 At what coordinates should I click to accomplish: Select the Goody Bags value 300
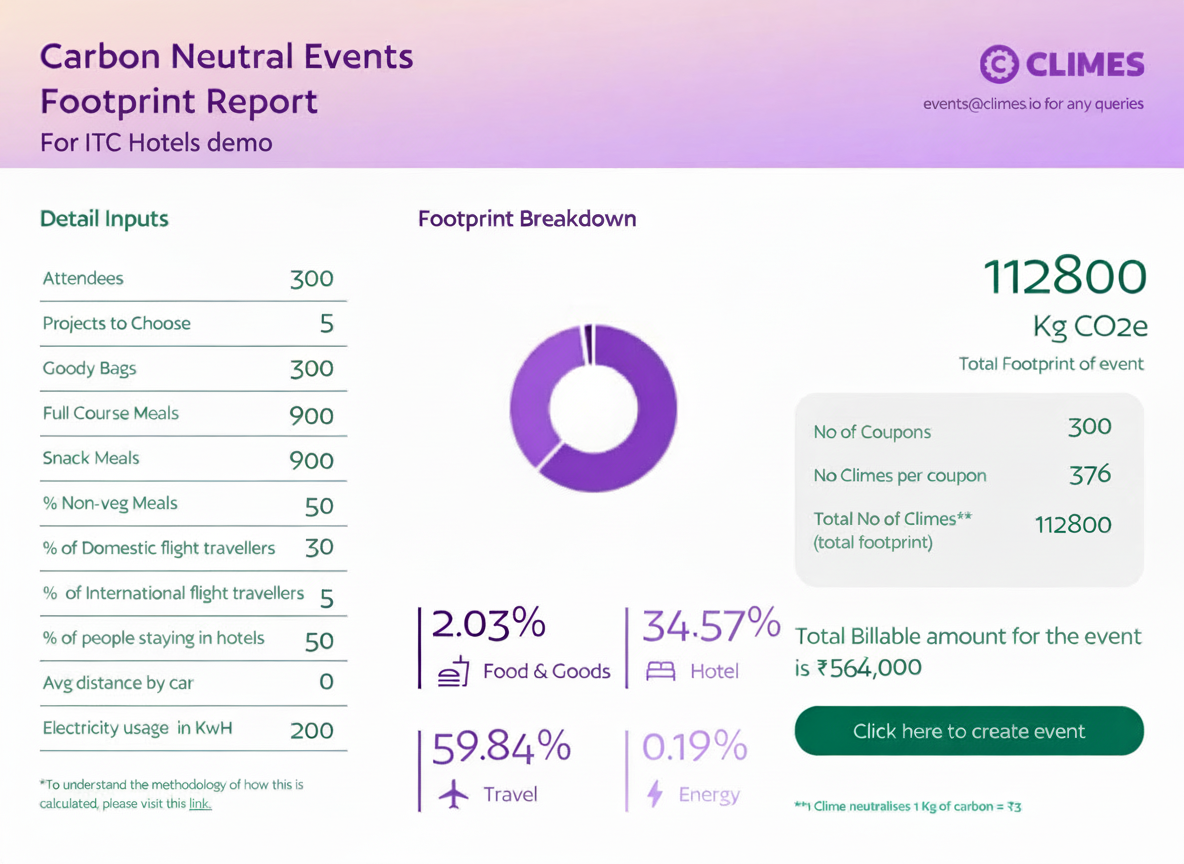tap(312, 369)
